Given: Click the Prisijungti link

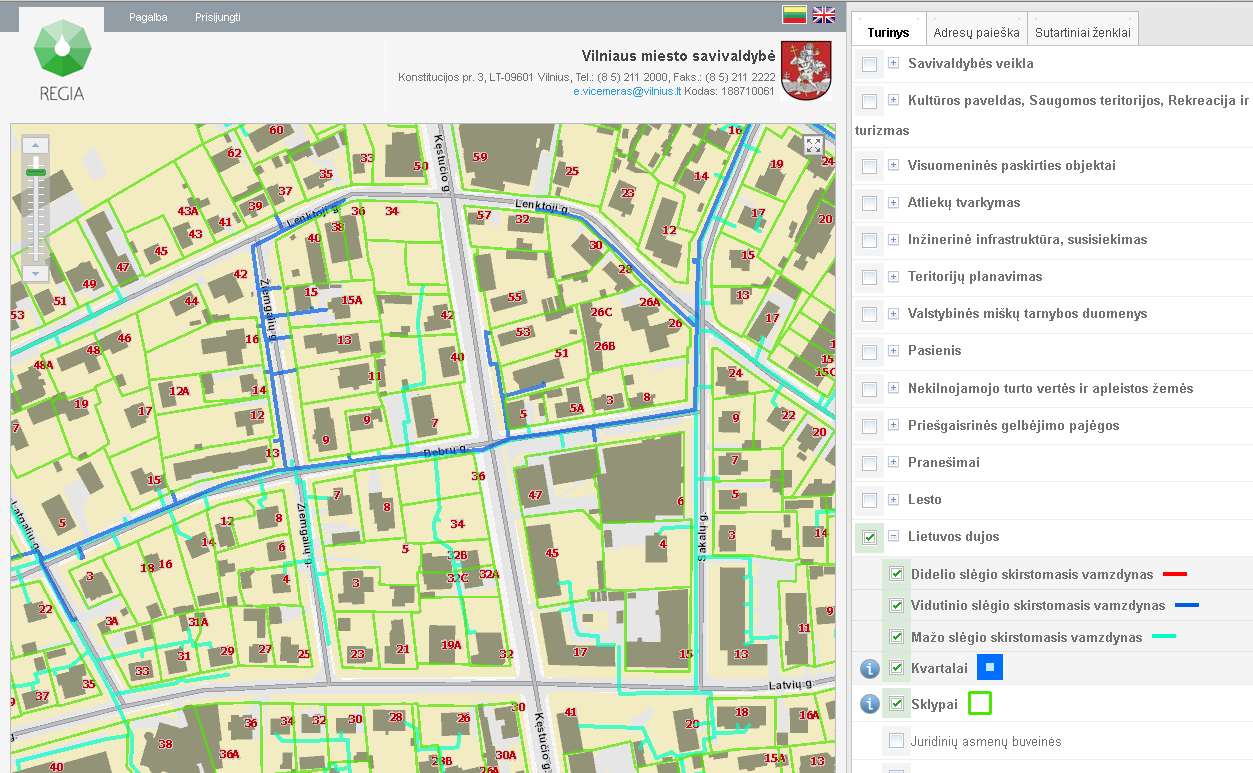Looking at the screenshot, I should point(218,17).
